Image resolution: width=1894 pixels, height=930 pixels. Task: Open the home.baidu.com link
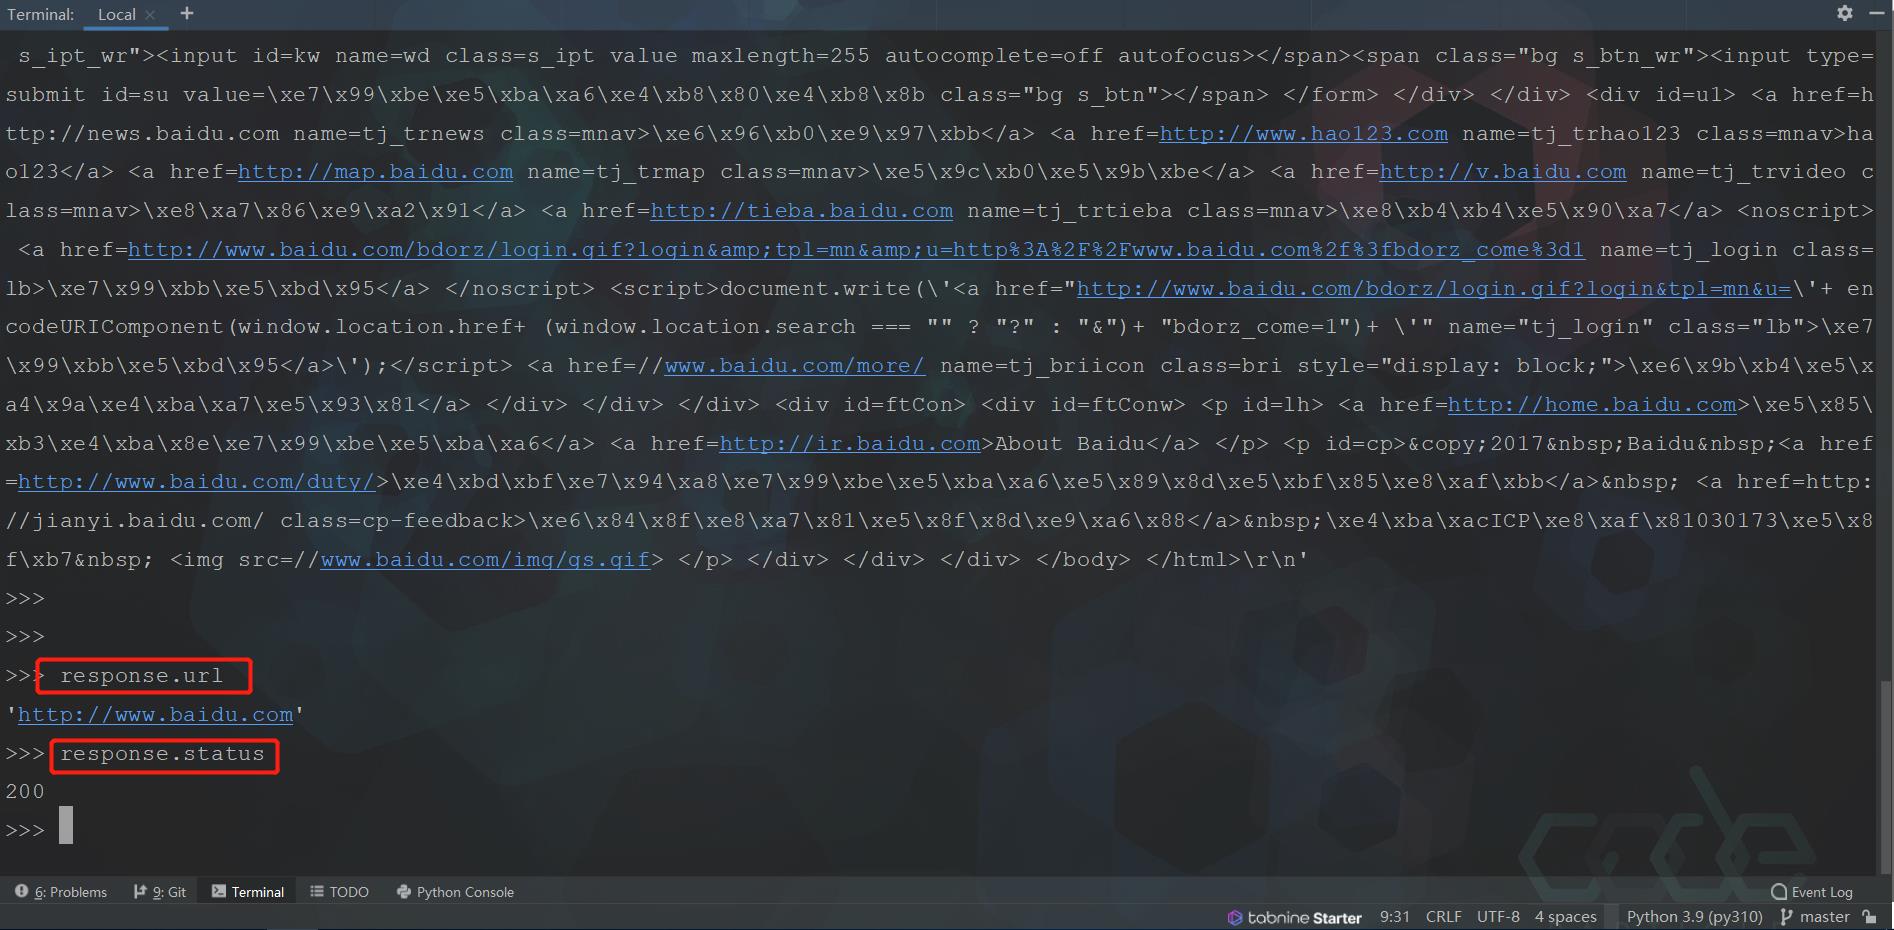1592,406
